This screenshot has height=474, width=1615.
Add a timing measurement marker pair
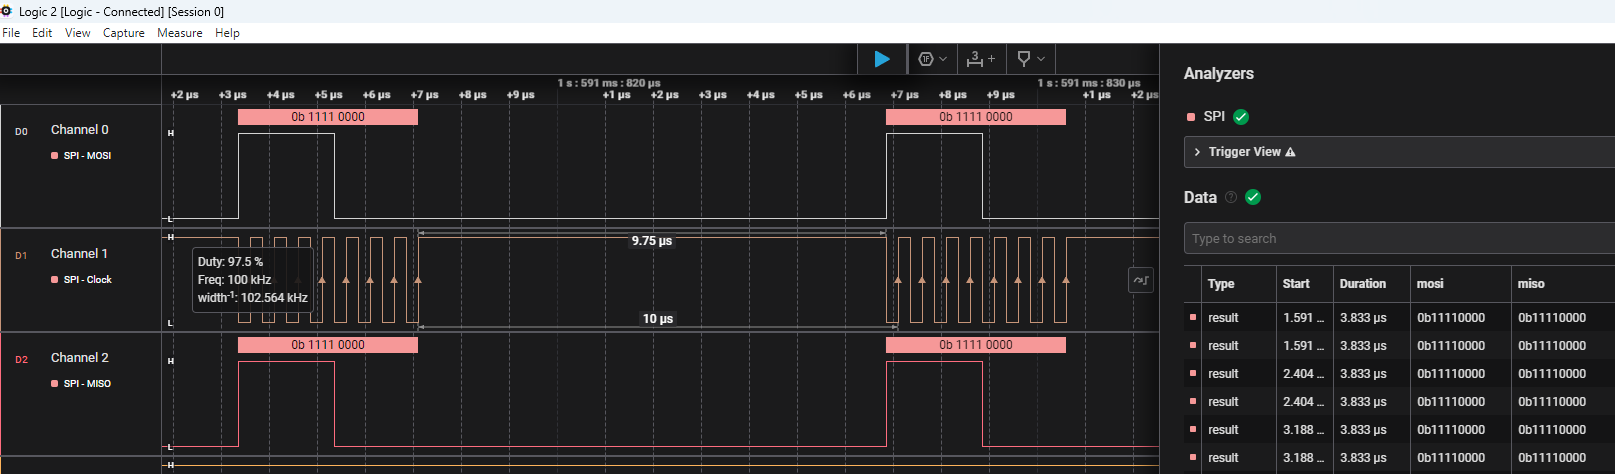[980, 59]
